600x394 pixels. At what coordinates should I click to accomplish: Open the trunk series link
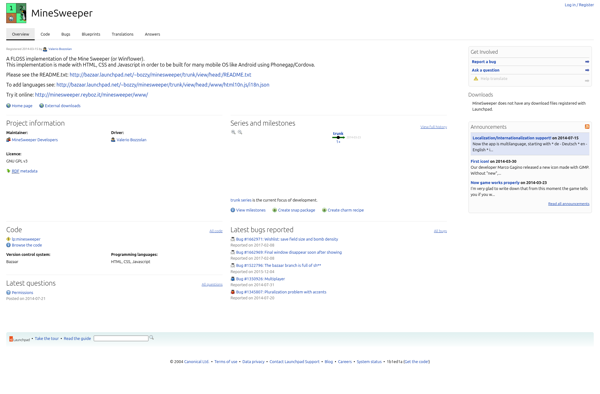pos(241,200)
